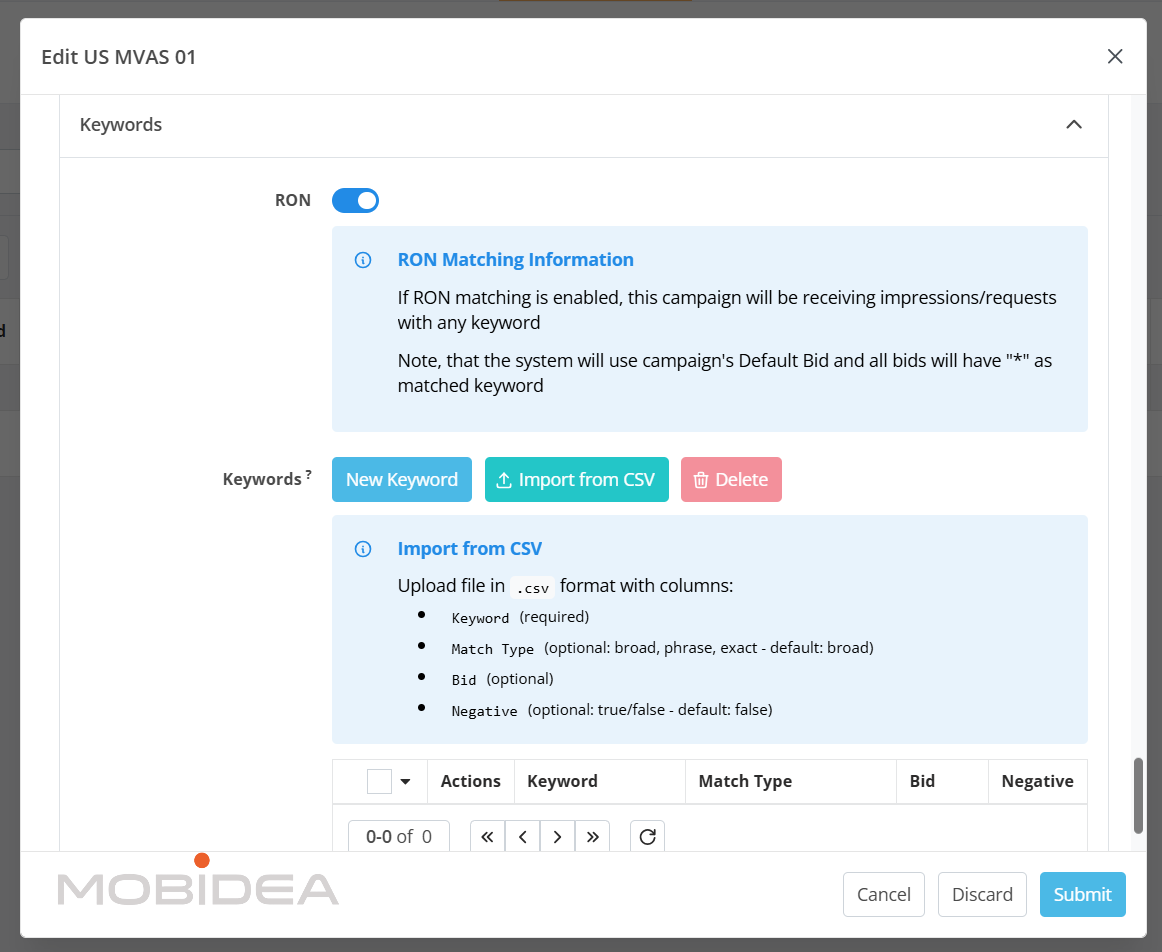Collapse the Keywords section chevron
This screenshot has height=952, width=1162.
[1073, 125]
